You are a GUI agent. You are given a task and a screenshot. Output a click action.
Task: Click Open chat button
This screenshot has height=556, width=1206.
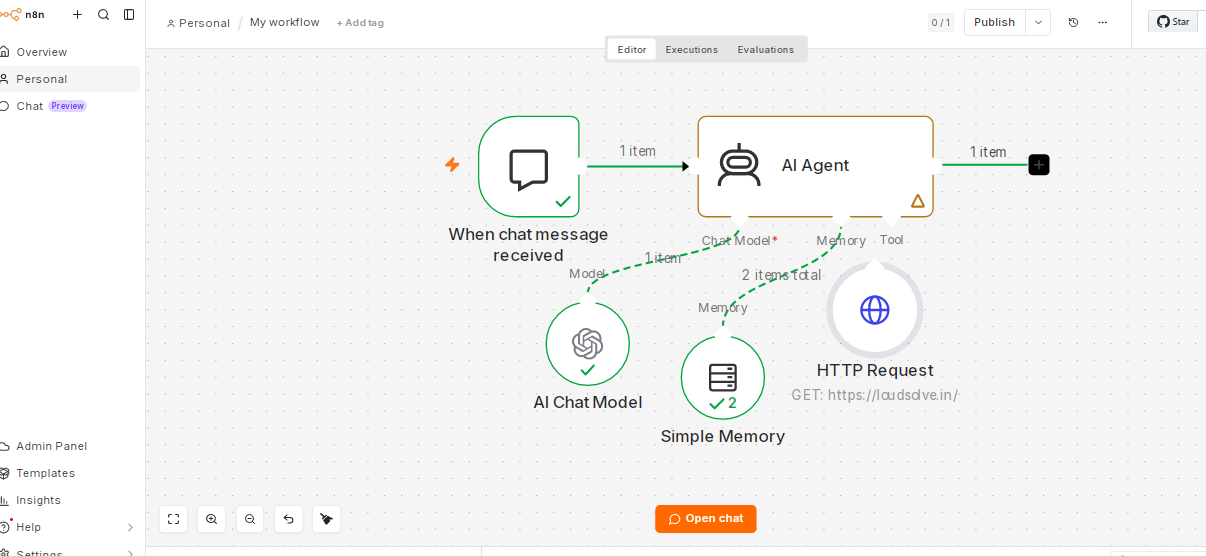706,519
